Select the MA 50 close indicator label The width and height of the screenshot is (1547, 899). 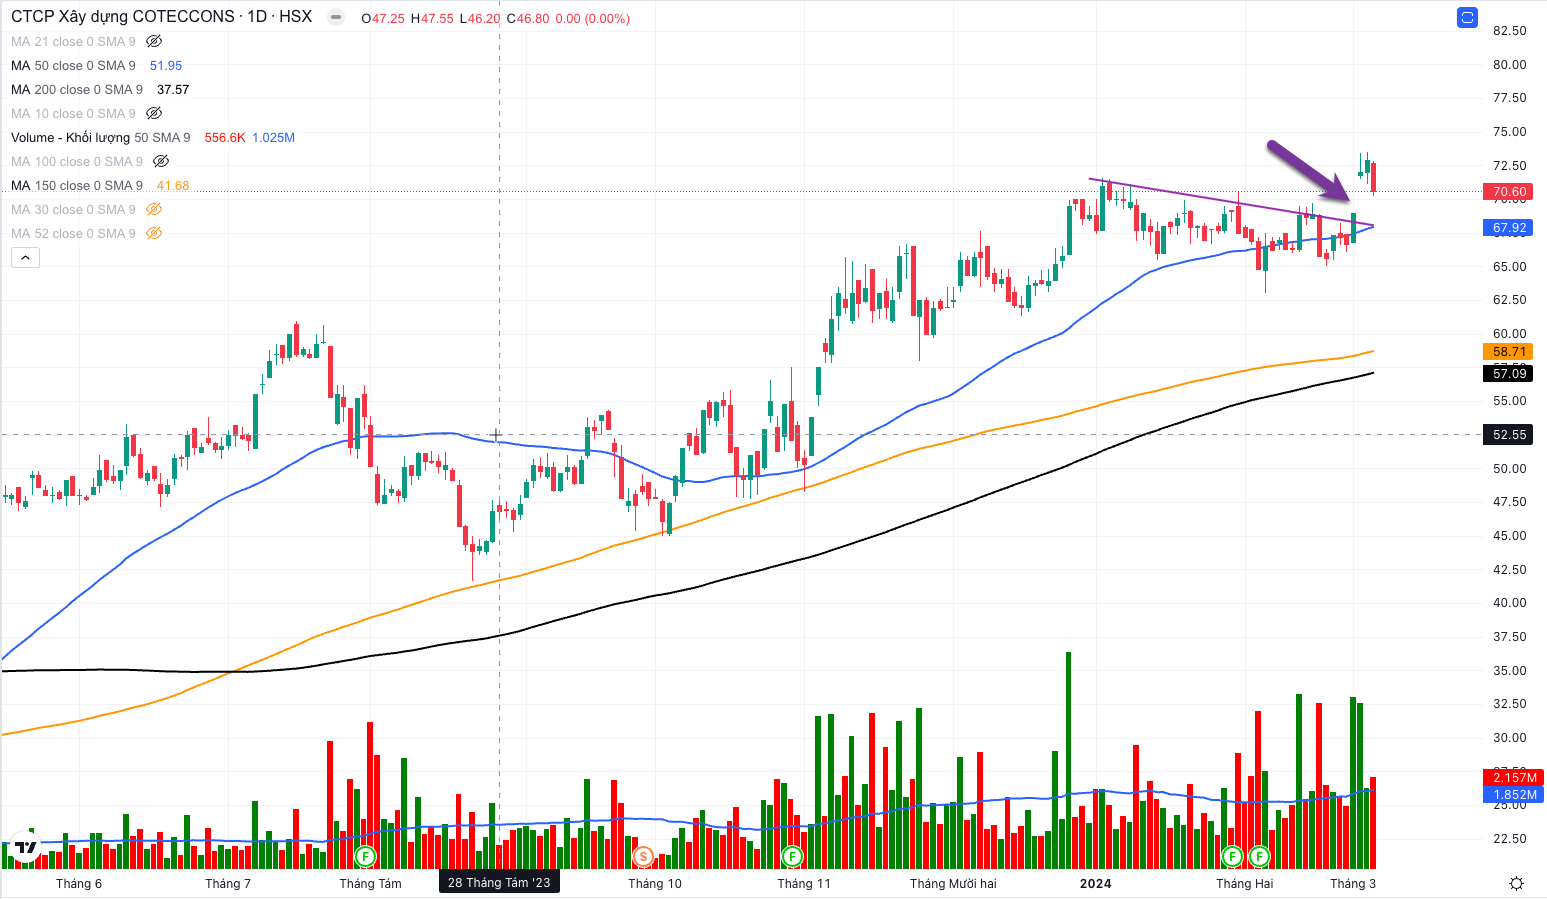pos(73,66)
